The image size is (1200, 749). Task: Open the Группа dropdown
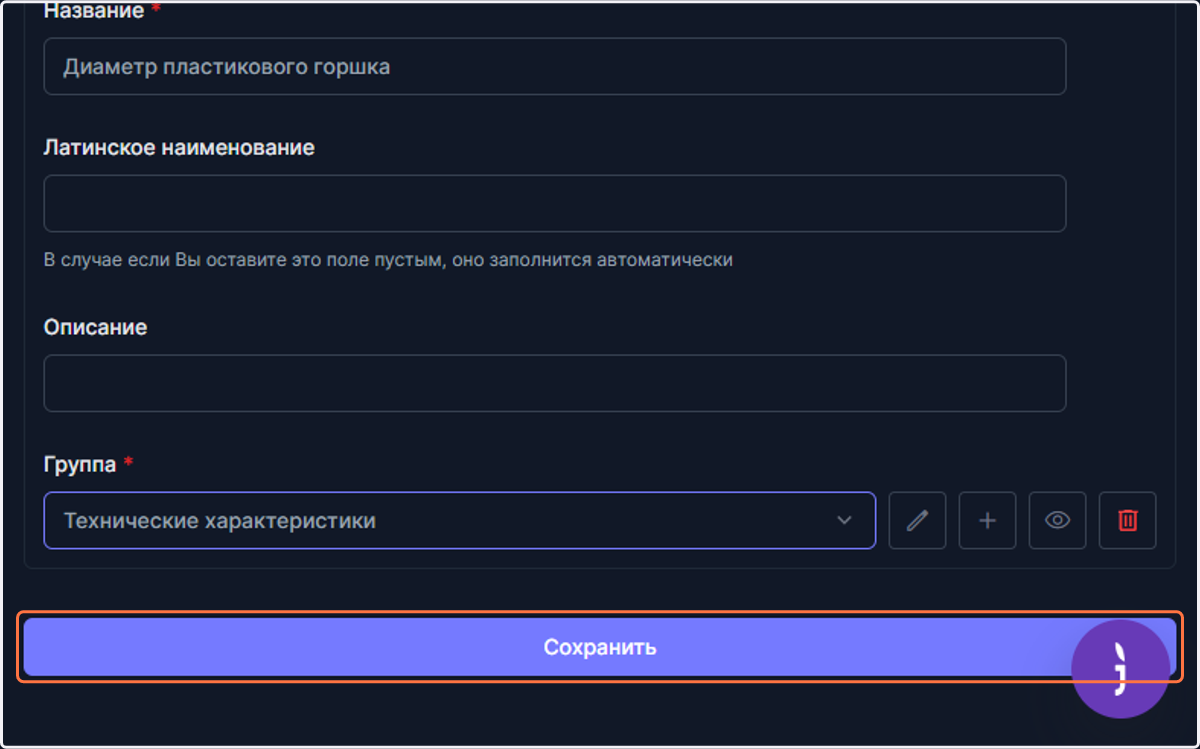460,520
